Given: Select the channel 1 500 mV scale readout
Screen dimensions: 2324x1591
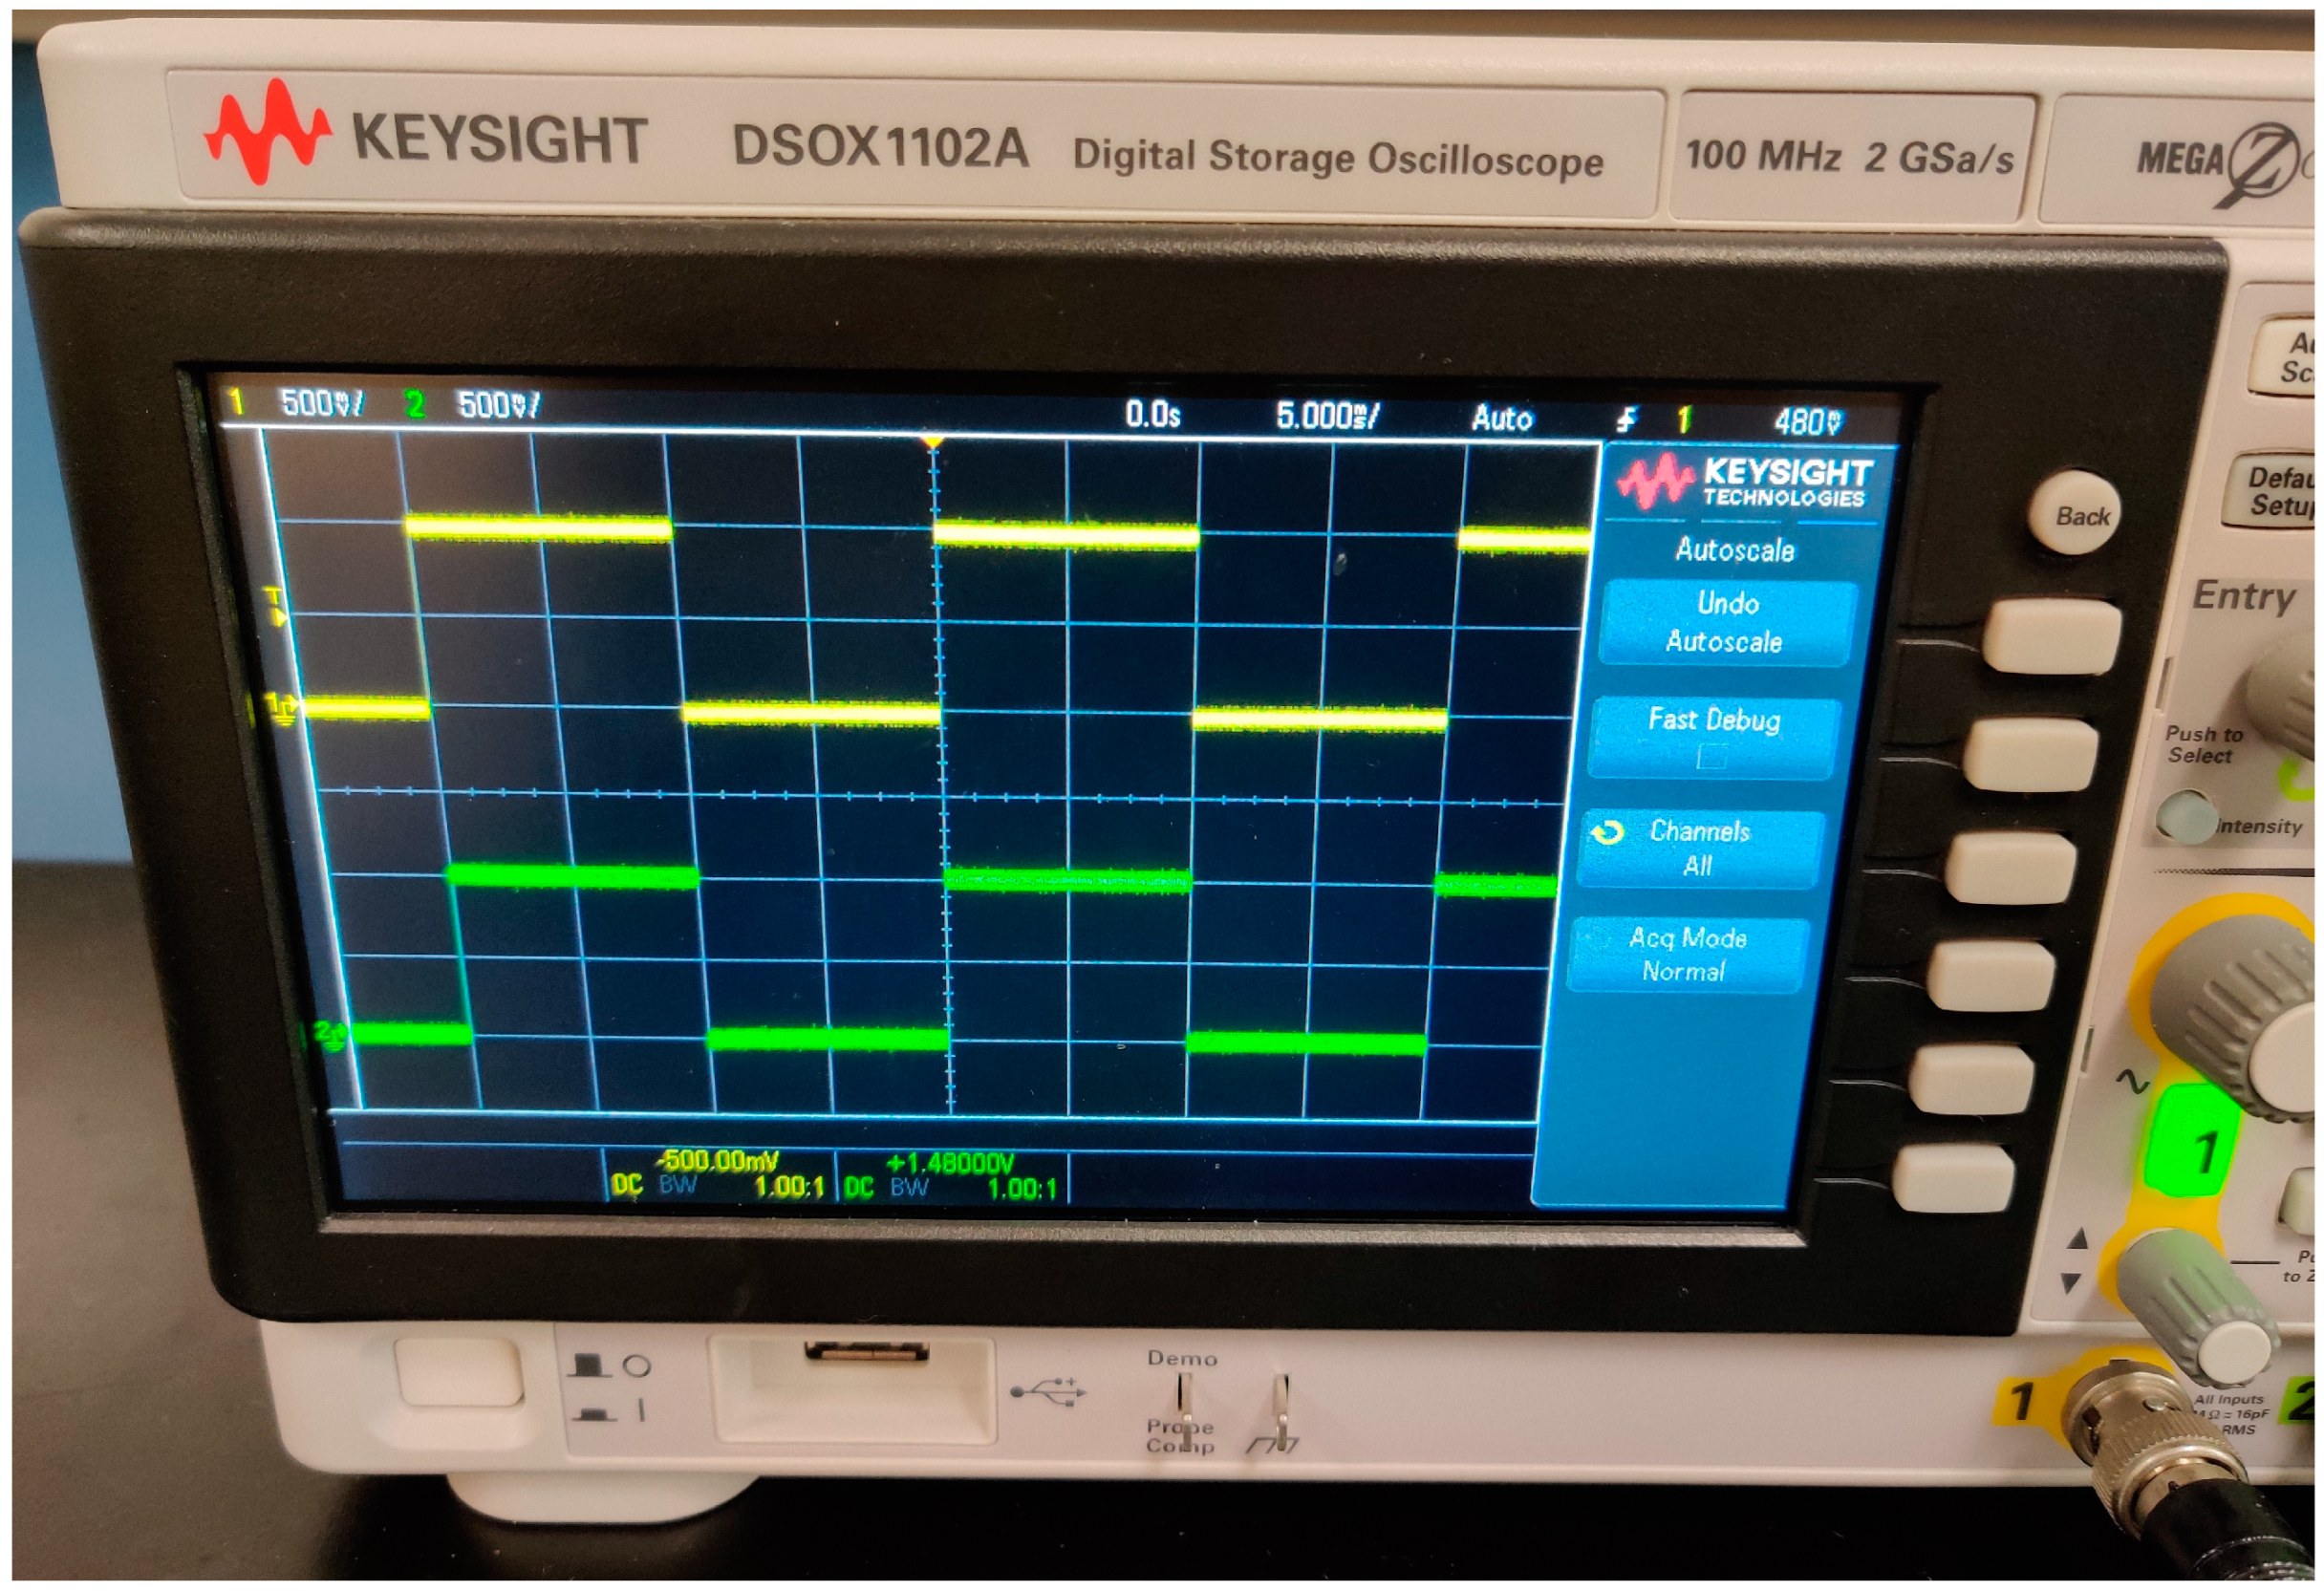Looking at the screenshot, I should [x=322, y=403].
